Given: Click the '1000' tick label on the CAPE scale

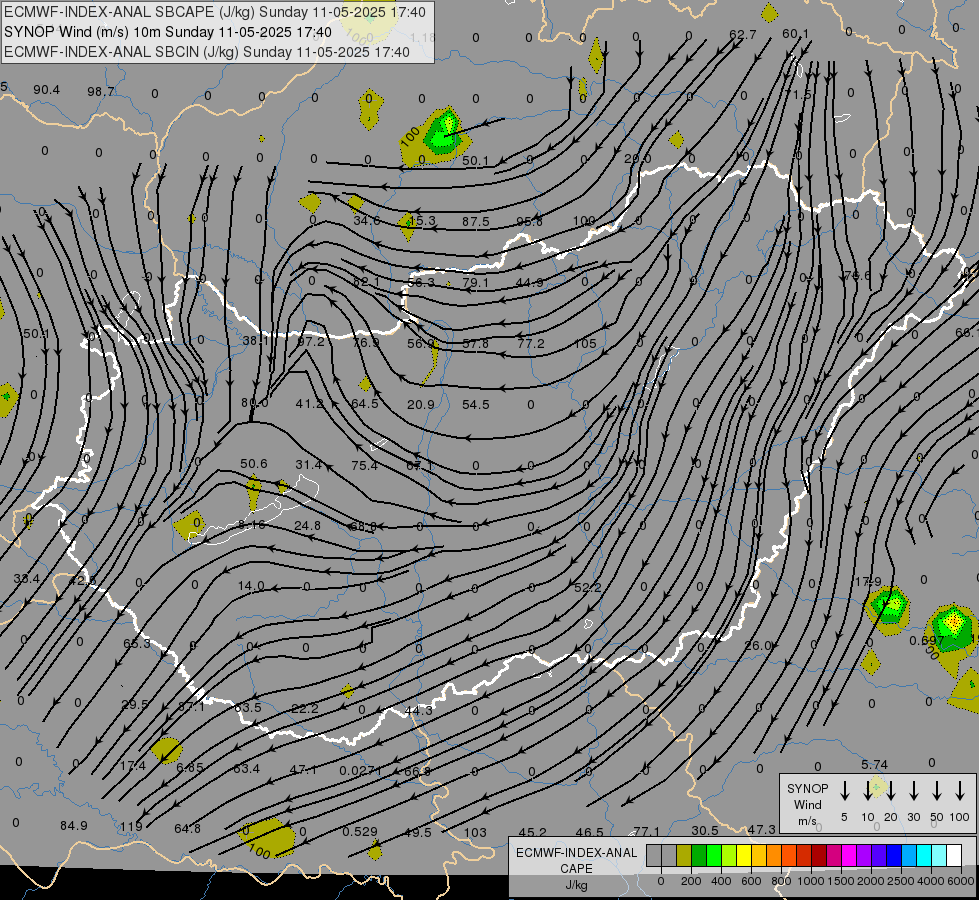Looking at the screenshot, I should (810, 881).
